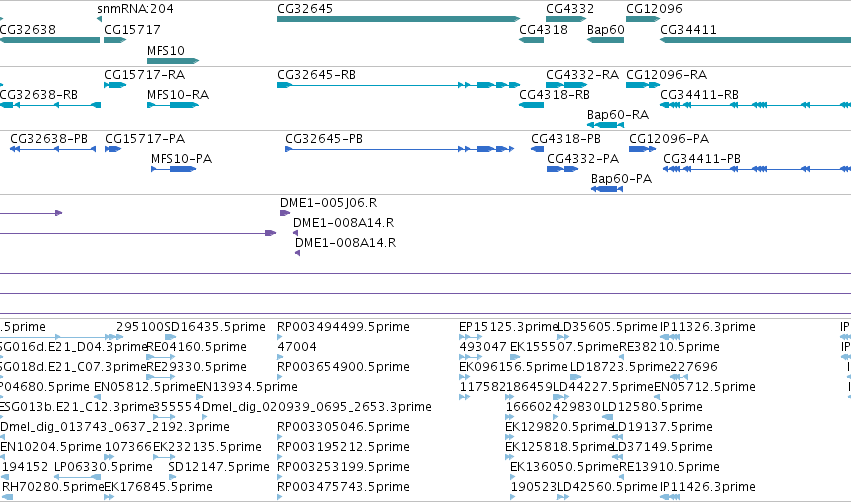Select the CG32638-RB transcript label
The image size is (851, 502).
(x=39, y=95)
